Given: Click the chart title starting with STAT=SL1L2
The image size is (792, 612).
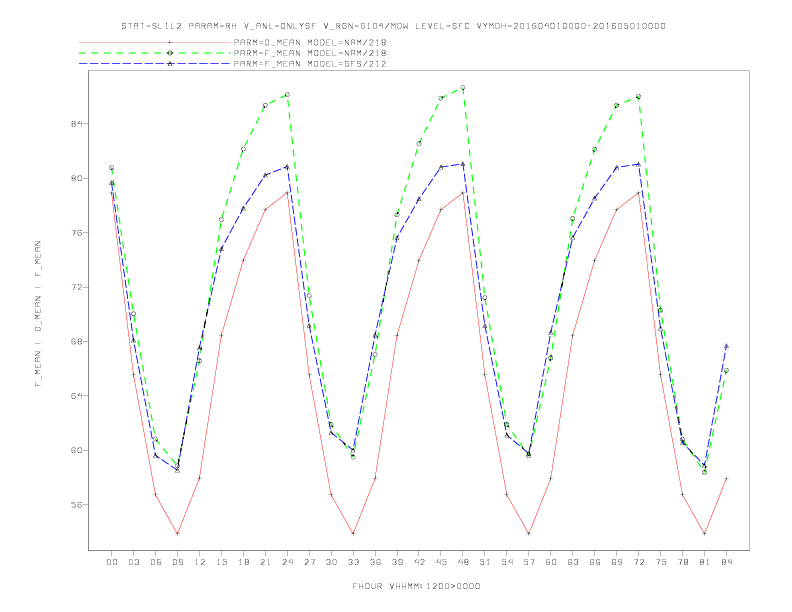Looking at the screenshot, I should coord(393,26).
